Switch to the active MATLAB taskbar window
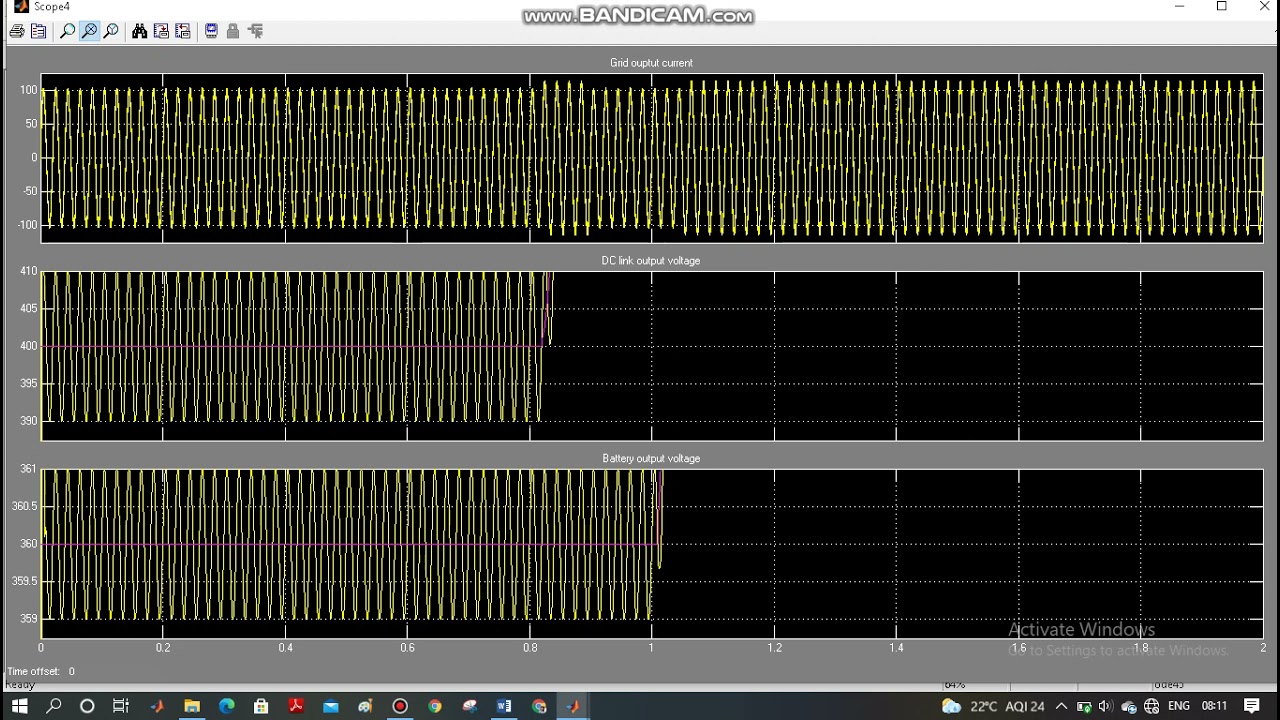1280x720 pixels. tap(573, 706)
